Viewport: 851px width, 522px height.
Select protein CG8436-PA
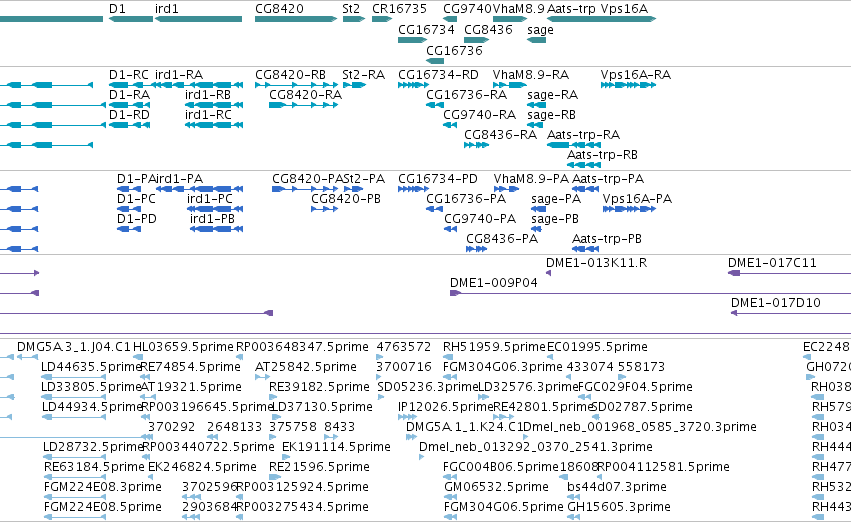pos(477,249)
